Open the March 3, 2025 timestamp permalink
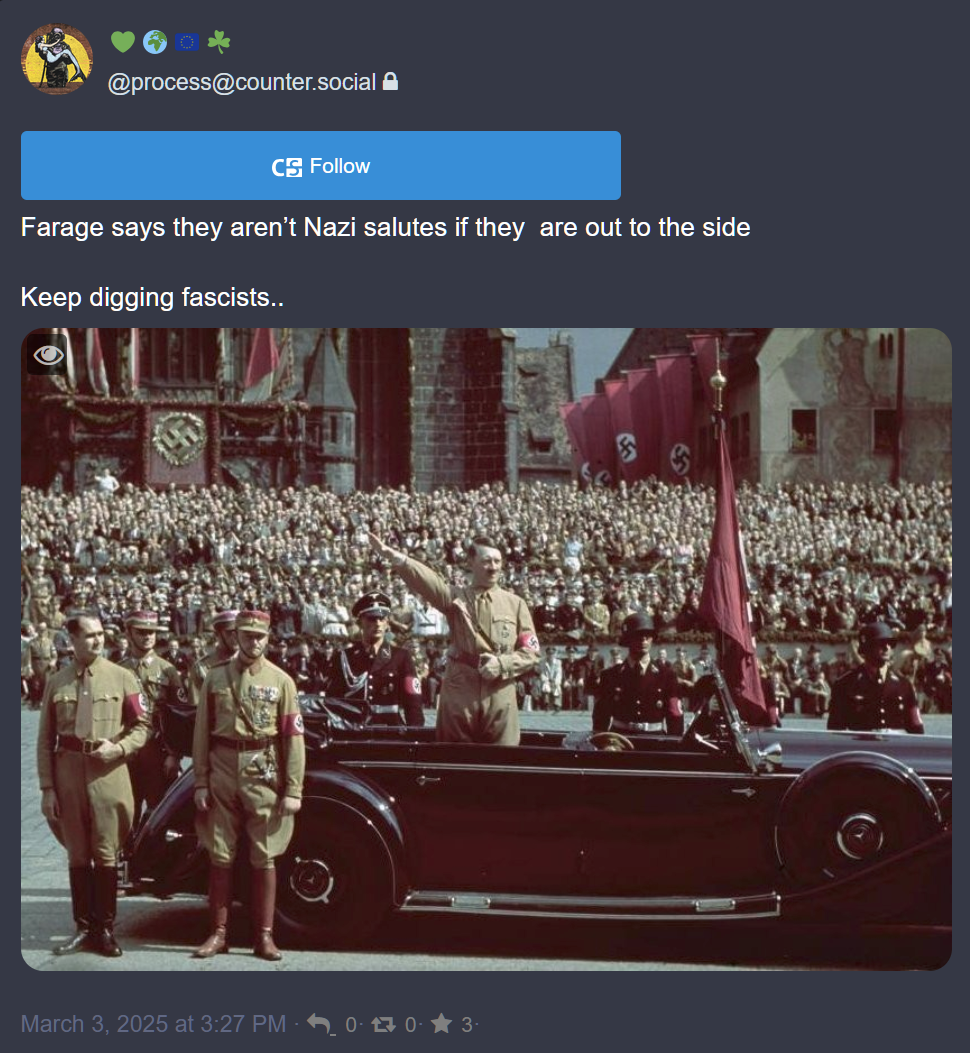The height and width of the screenshot is (1053, 970). coord(153,1024)
